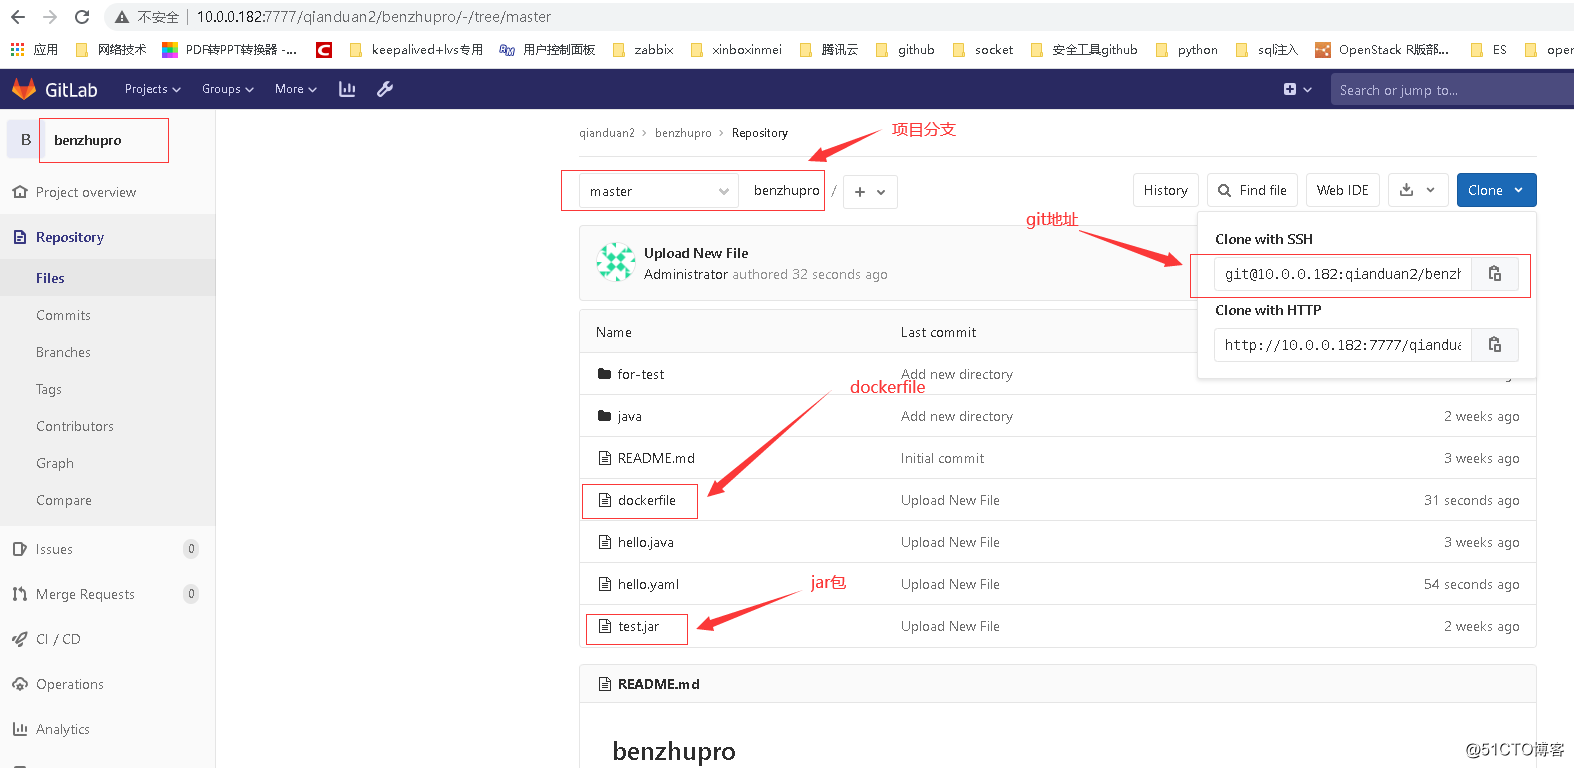
Task: Click the Issues count badge
Action: coord(191,549)
